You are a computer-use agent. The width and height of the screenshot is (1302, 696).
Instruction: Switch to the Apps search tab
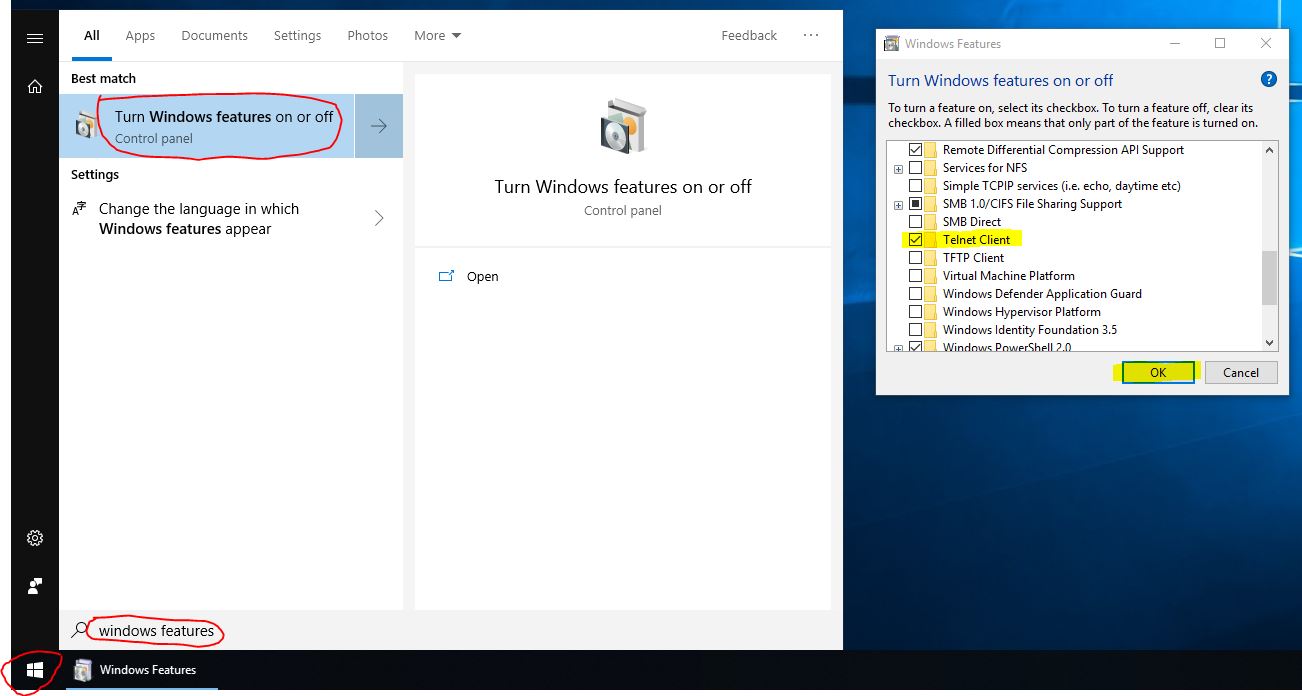coord(140,35)
